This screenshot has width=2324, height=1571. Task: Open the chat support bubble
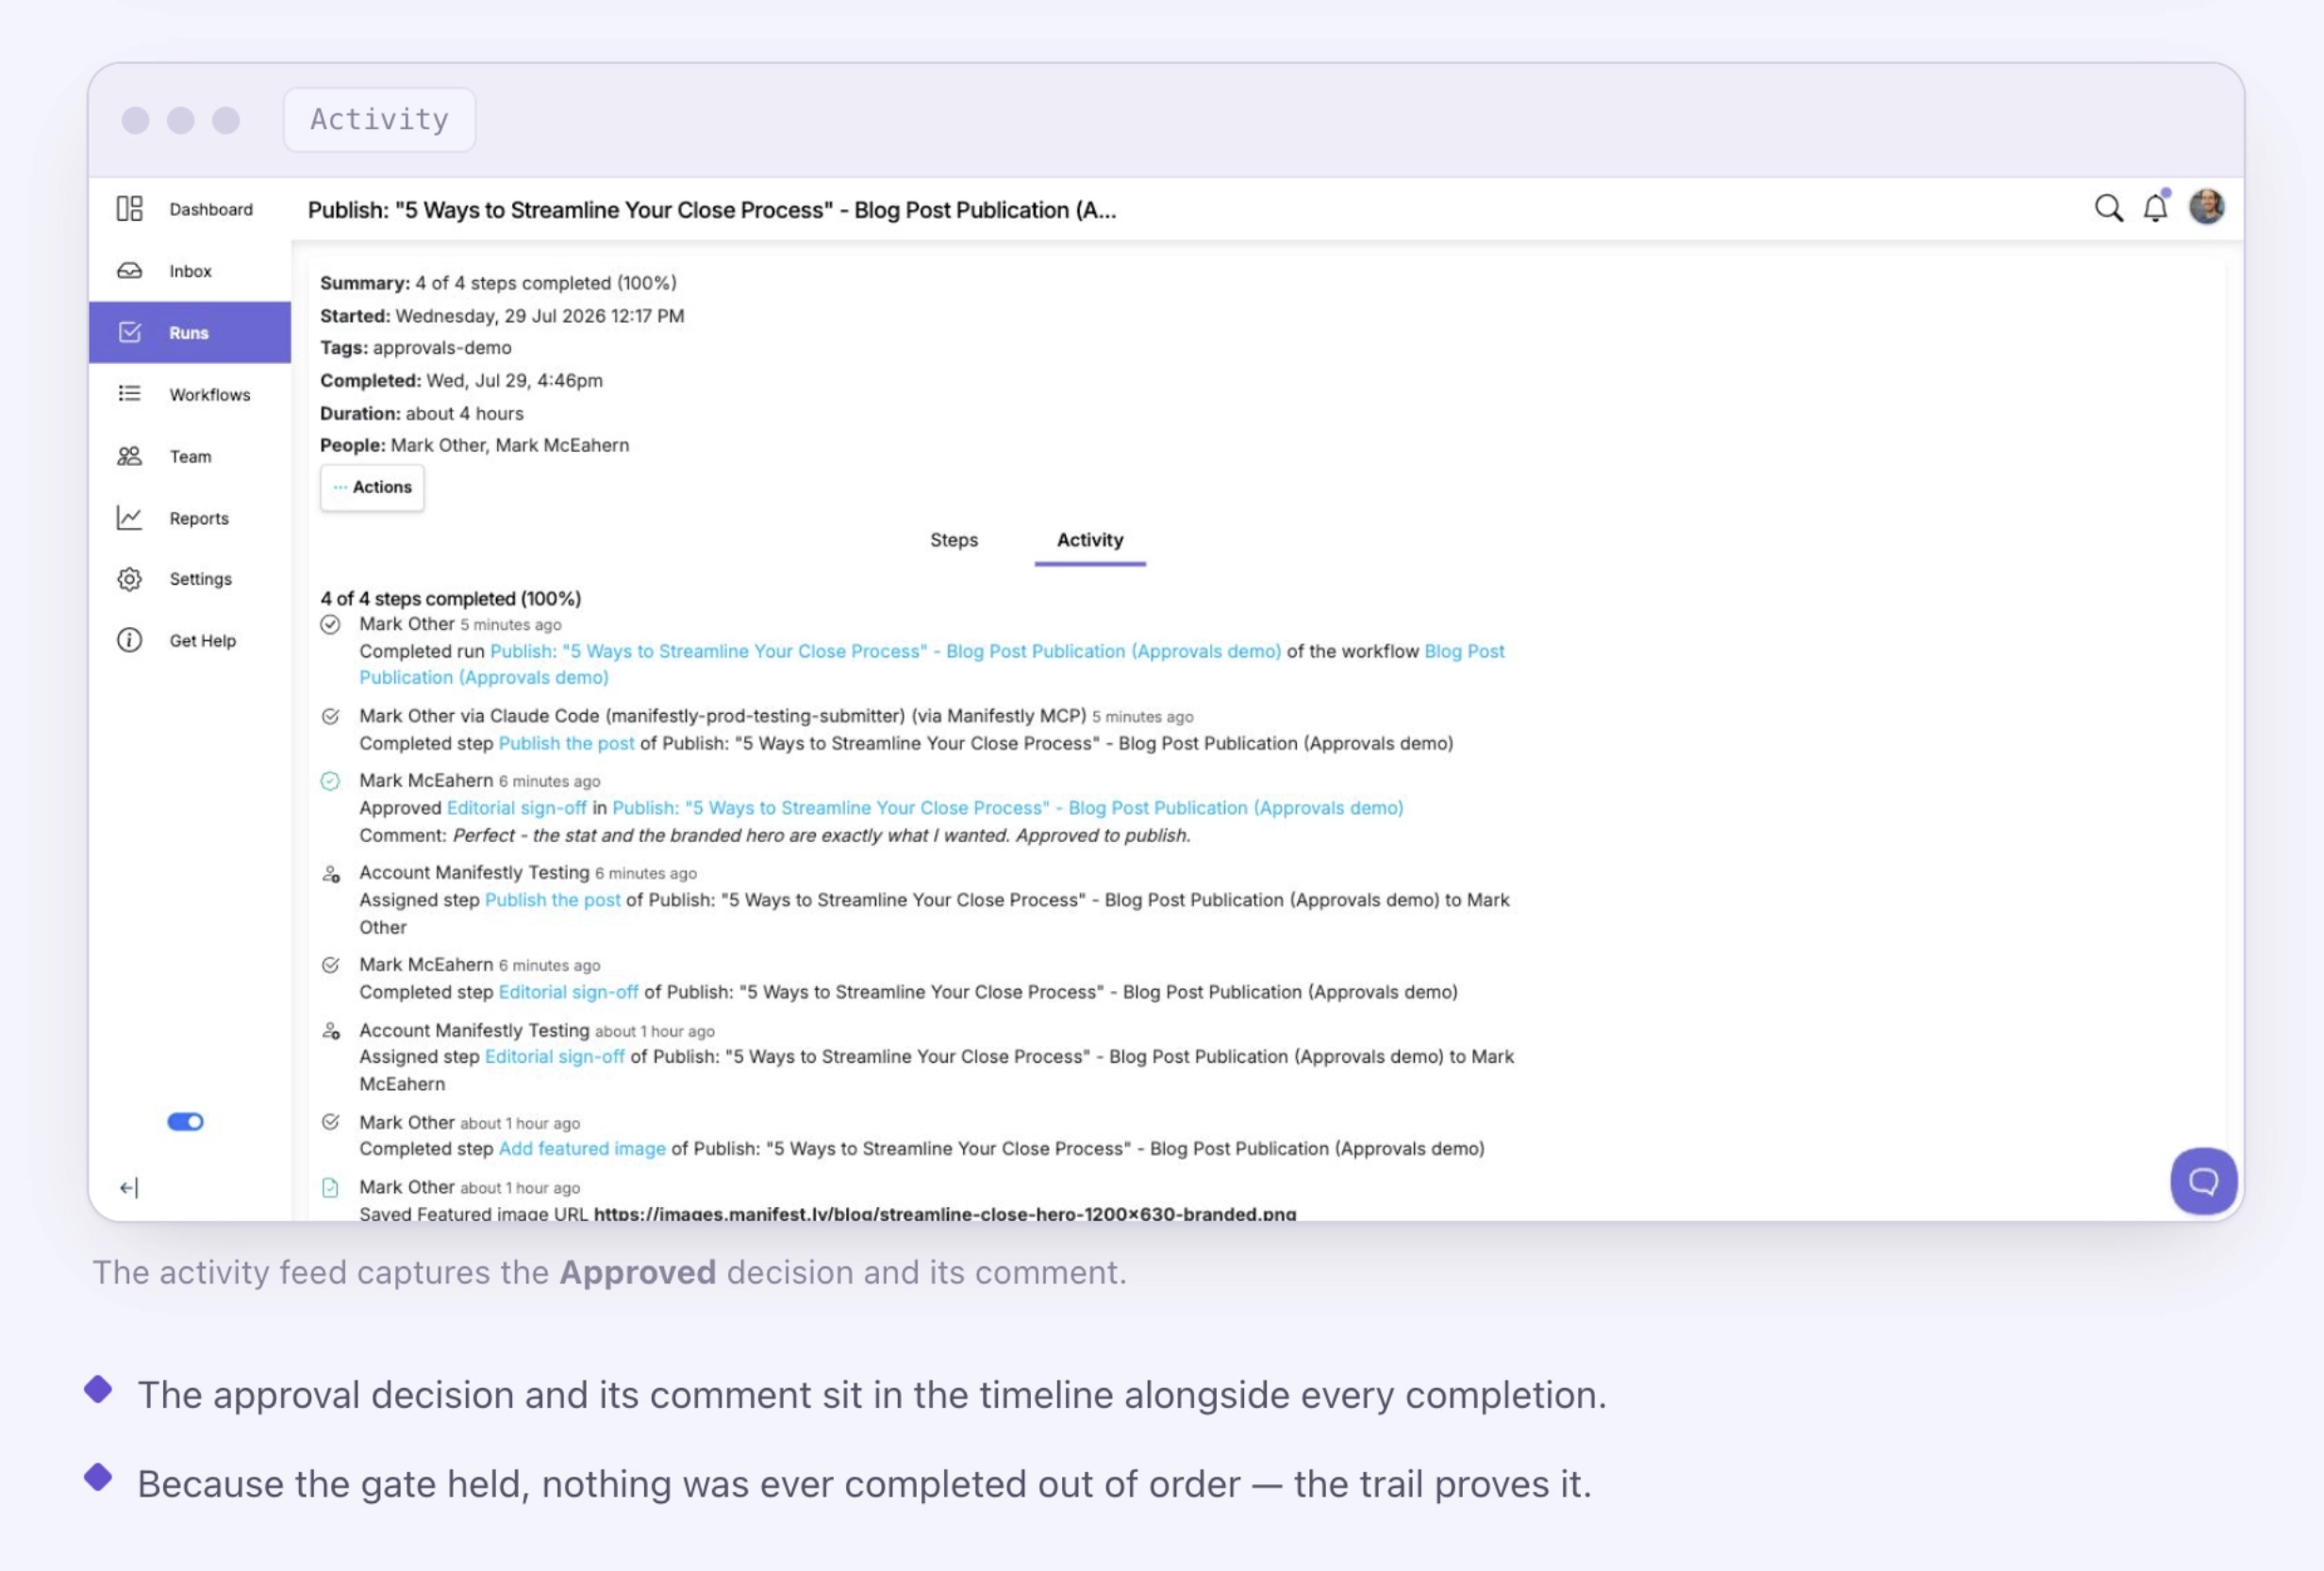click(2203, 1181)
